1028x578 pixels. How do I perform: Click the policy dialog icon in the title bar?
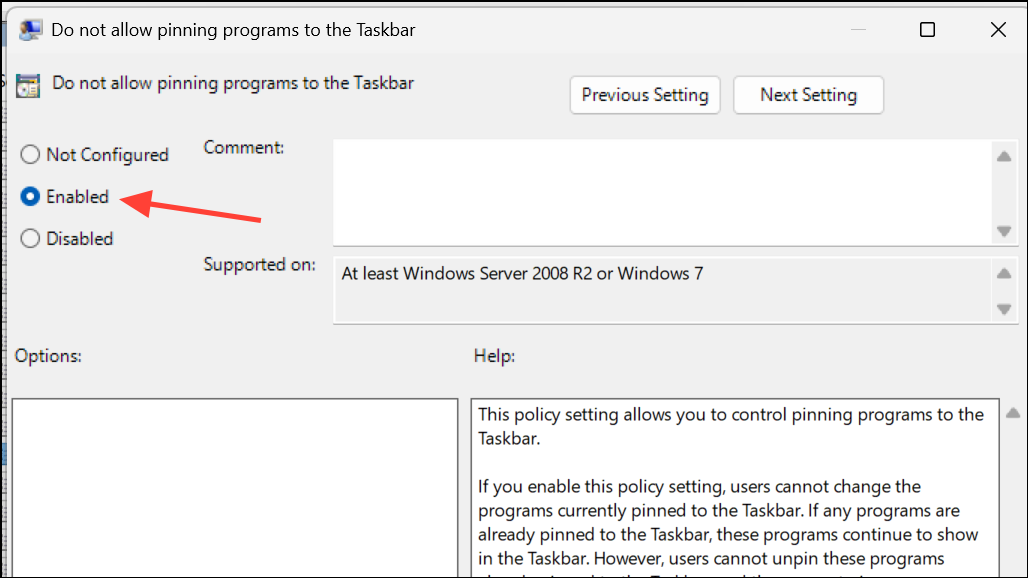(29, 29)
